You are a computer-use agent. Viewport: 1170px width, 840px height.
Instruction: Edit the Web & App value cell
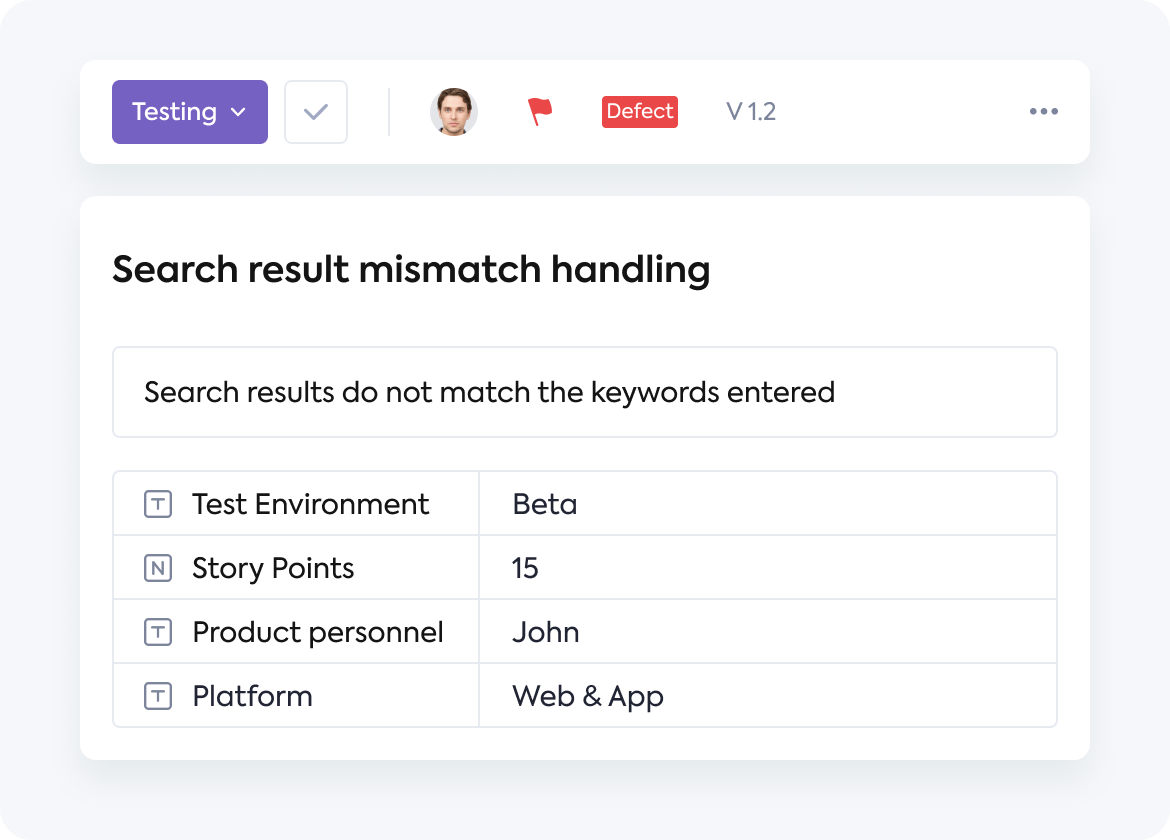(768, 696)
